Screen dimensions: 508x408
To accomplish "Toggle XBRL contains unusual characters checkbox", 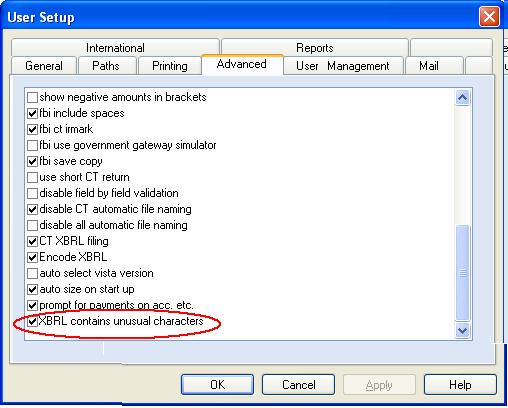I will pos(32,321).
